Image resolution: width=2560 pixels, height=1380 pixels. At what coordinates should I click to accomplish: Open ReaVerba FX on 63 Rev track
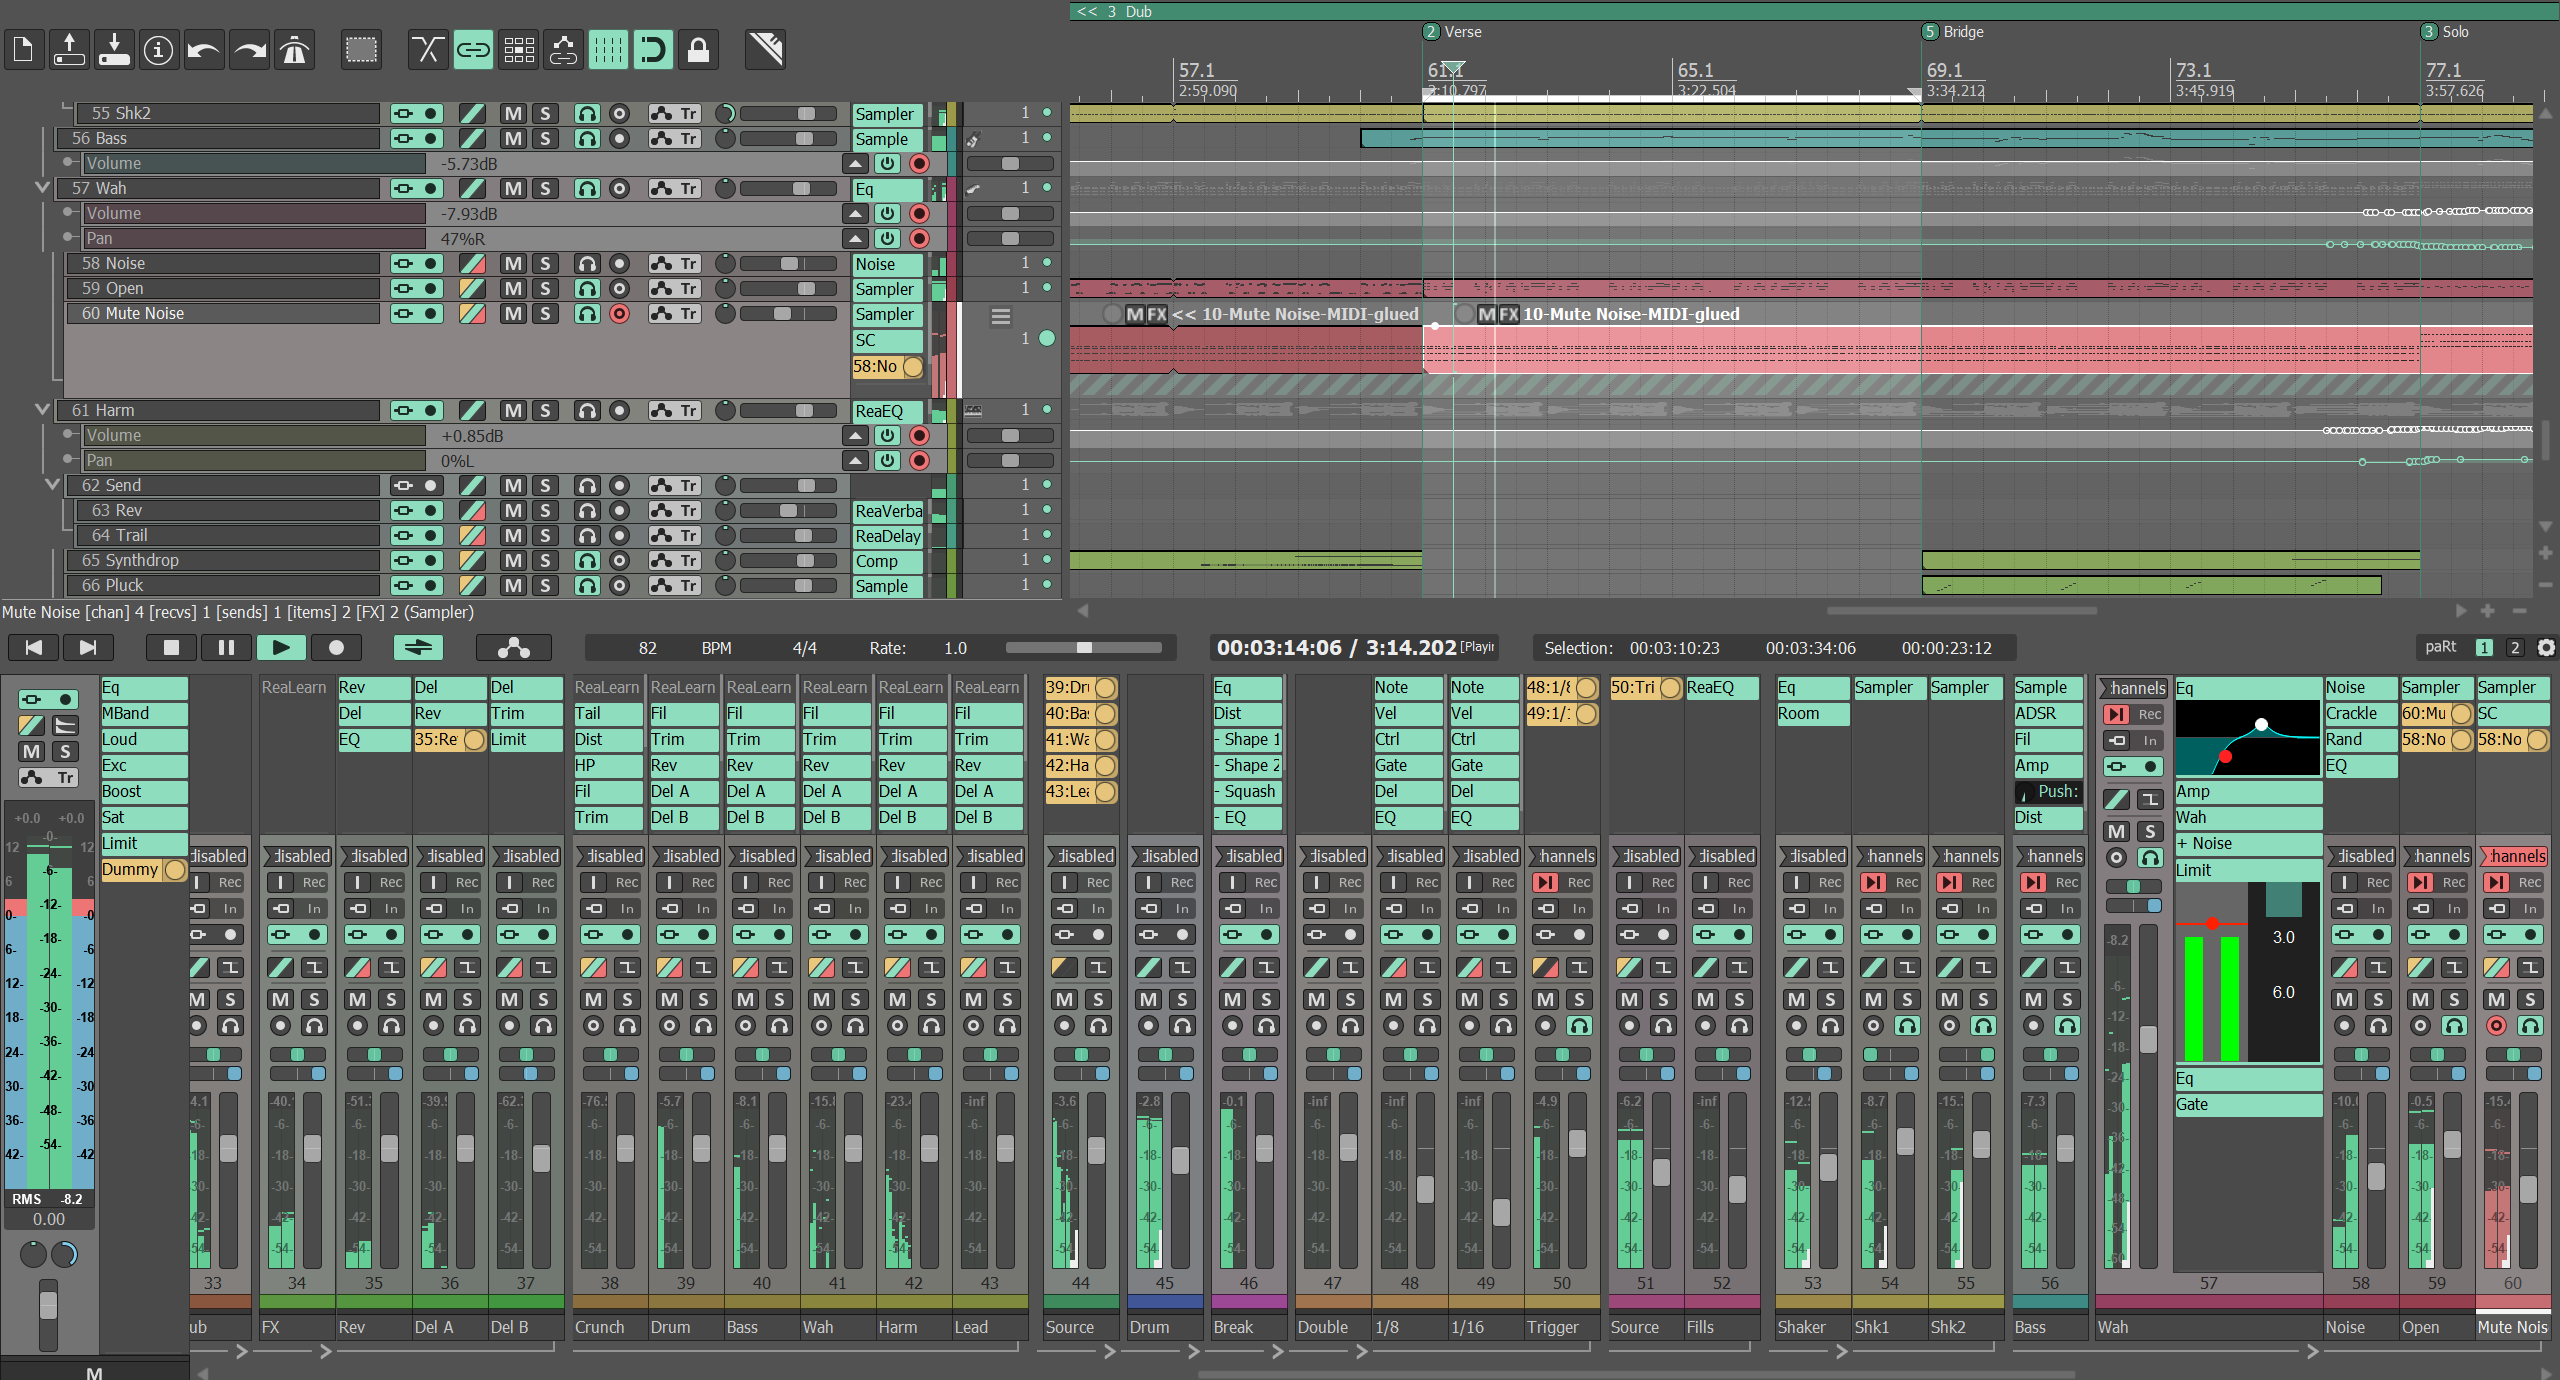(x=888, y=511)
